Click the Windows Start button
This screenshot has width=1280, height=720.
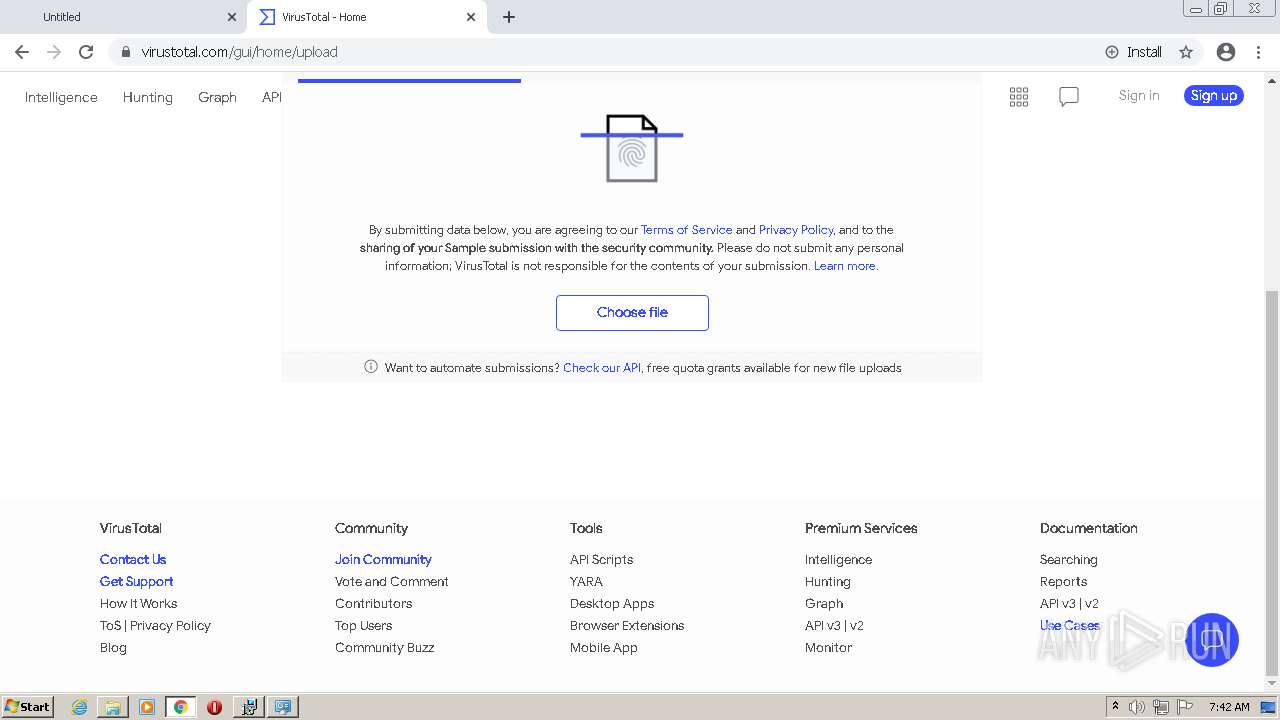[x=27, y=706]
